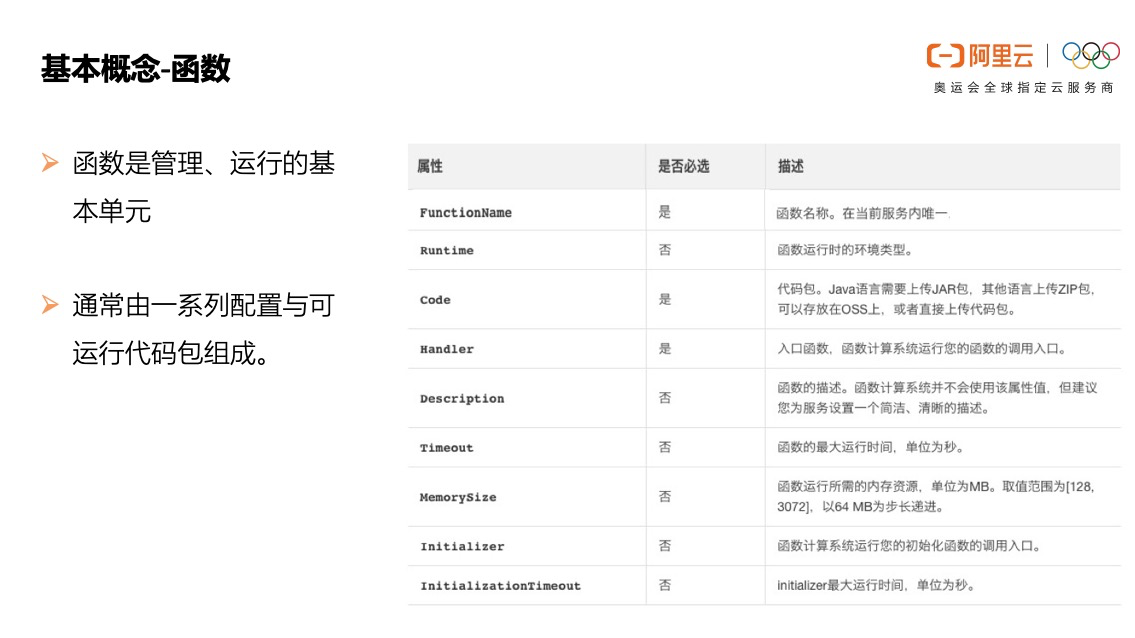The image size is (1135, 638).
Task: Click the MemorySize description mentioning 64 MB
Action: click(935, 496)
